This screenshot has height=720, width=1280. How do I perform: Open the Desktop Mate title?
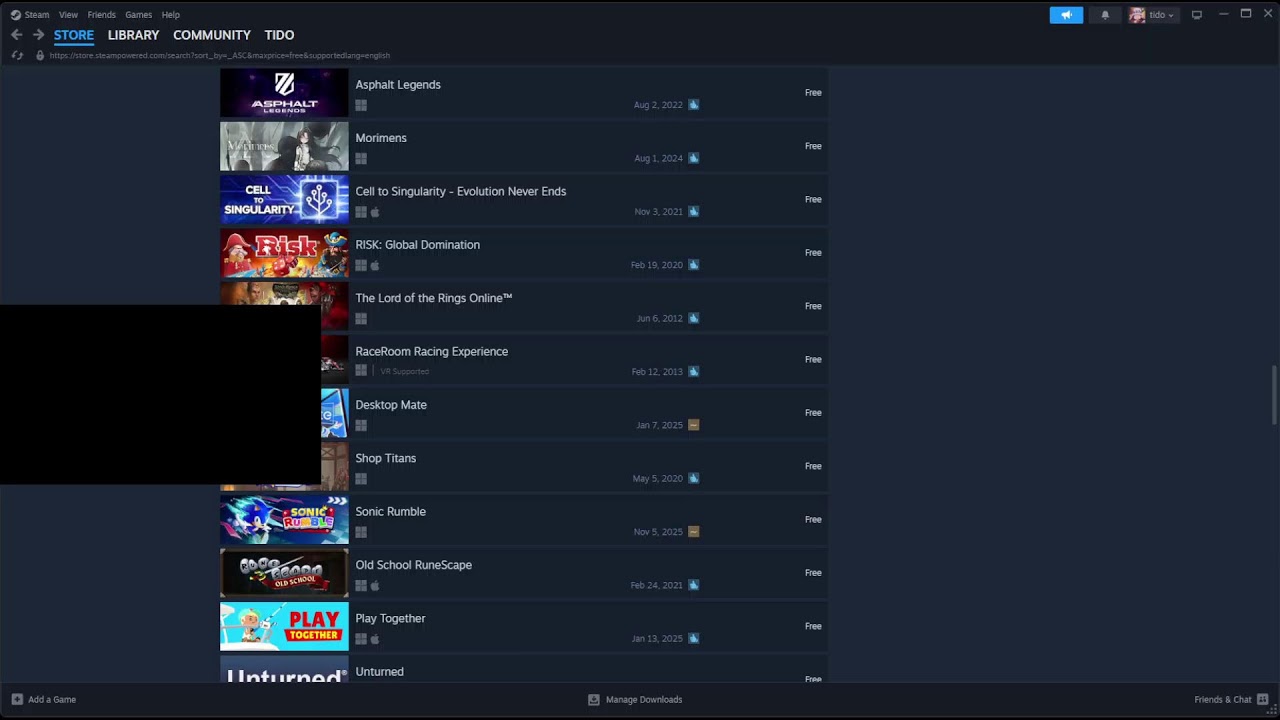click(x=391, y=405)
